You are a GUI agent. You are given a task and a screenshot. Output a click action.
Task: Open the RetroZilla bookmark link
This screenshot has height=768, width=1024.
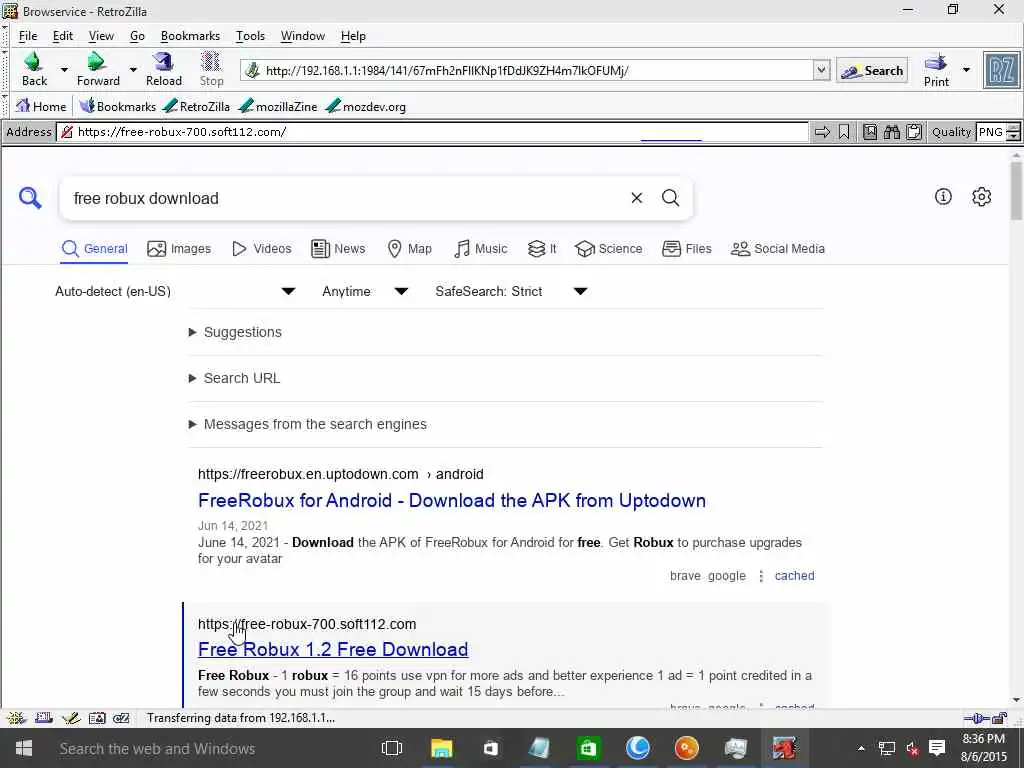(x=197, y=106)
